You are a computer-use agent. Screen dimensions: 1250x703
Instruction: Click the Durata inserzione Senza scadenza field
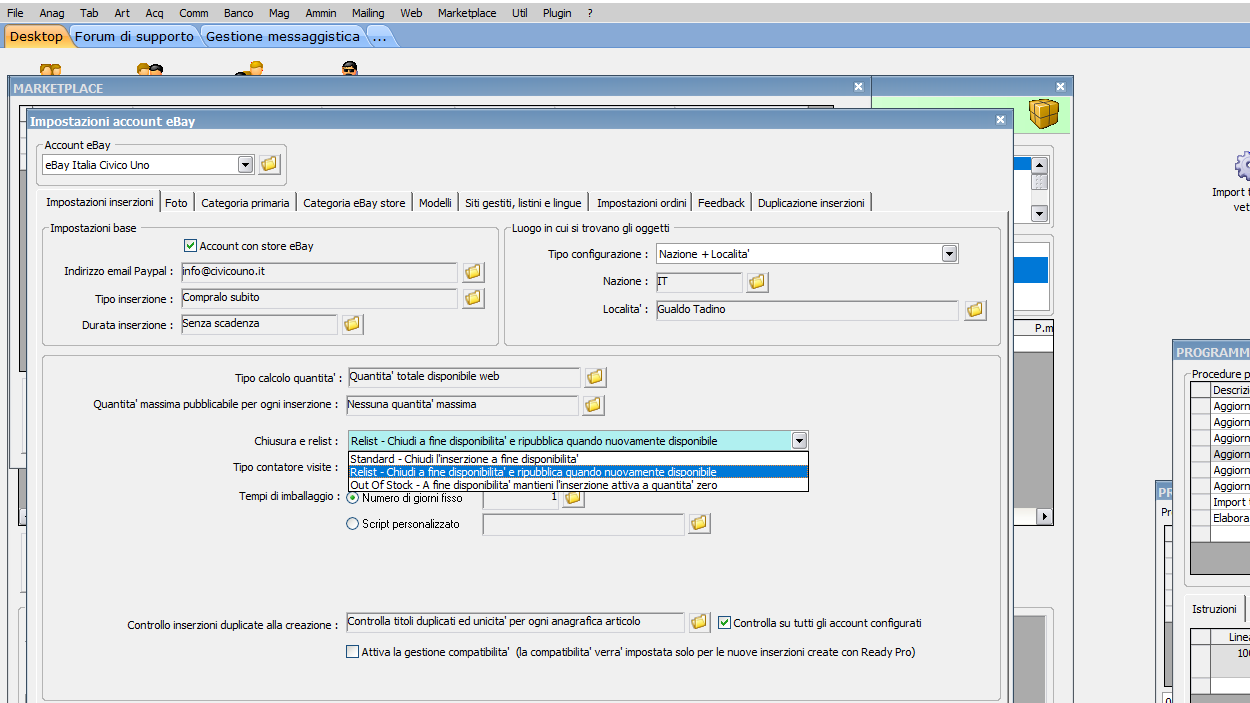point(259,324)
